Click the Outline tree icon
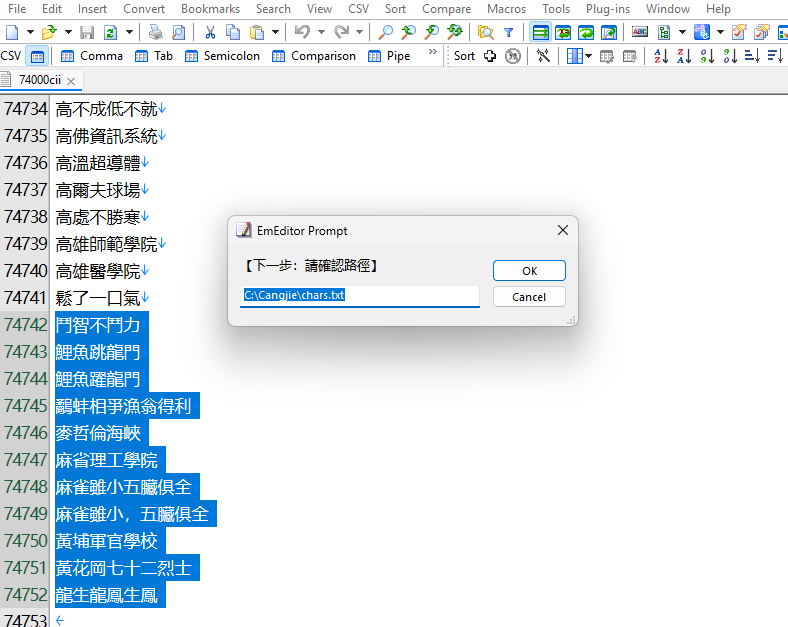This screenshot has width=788, height=627. [x=664, y=33]
